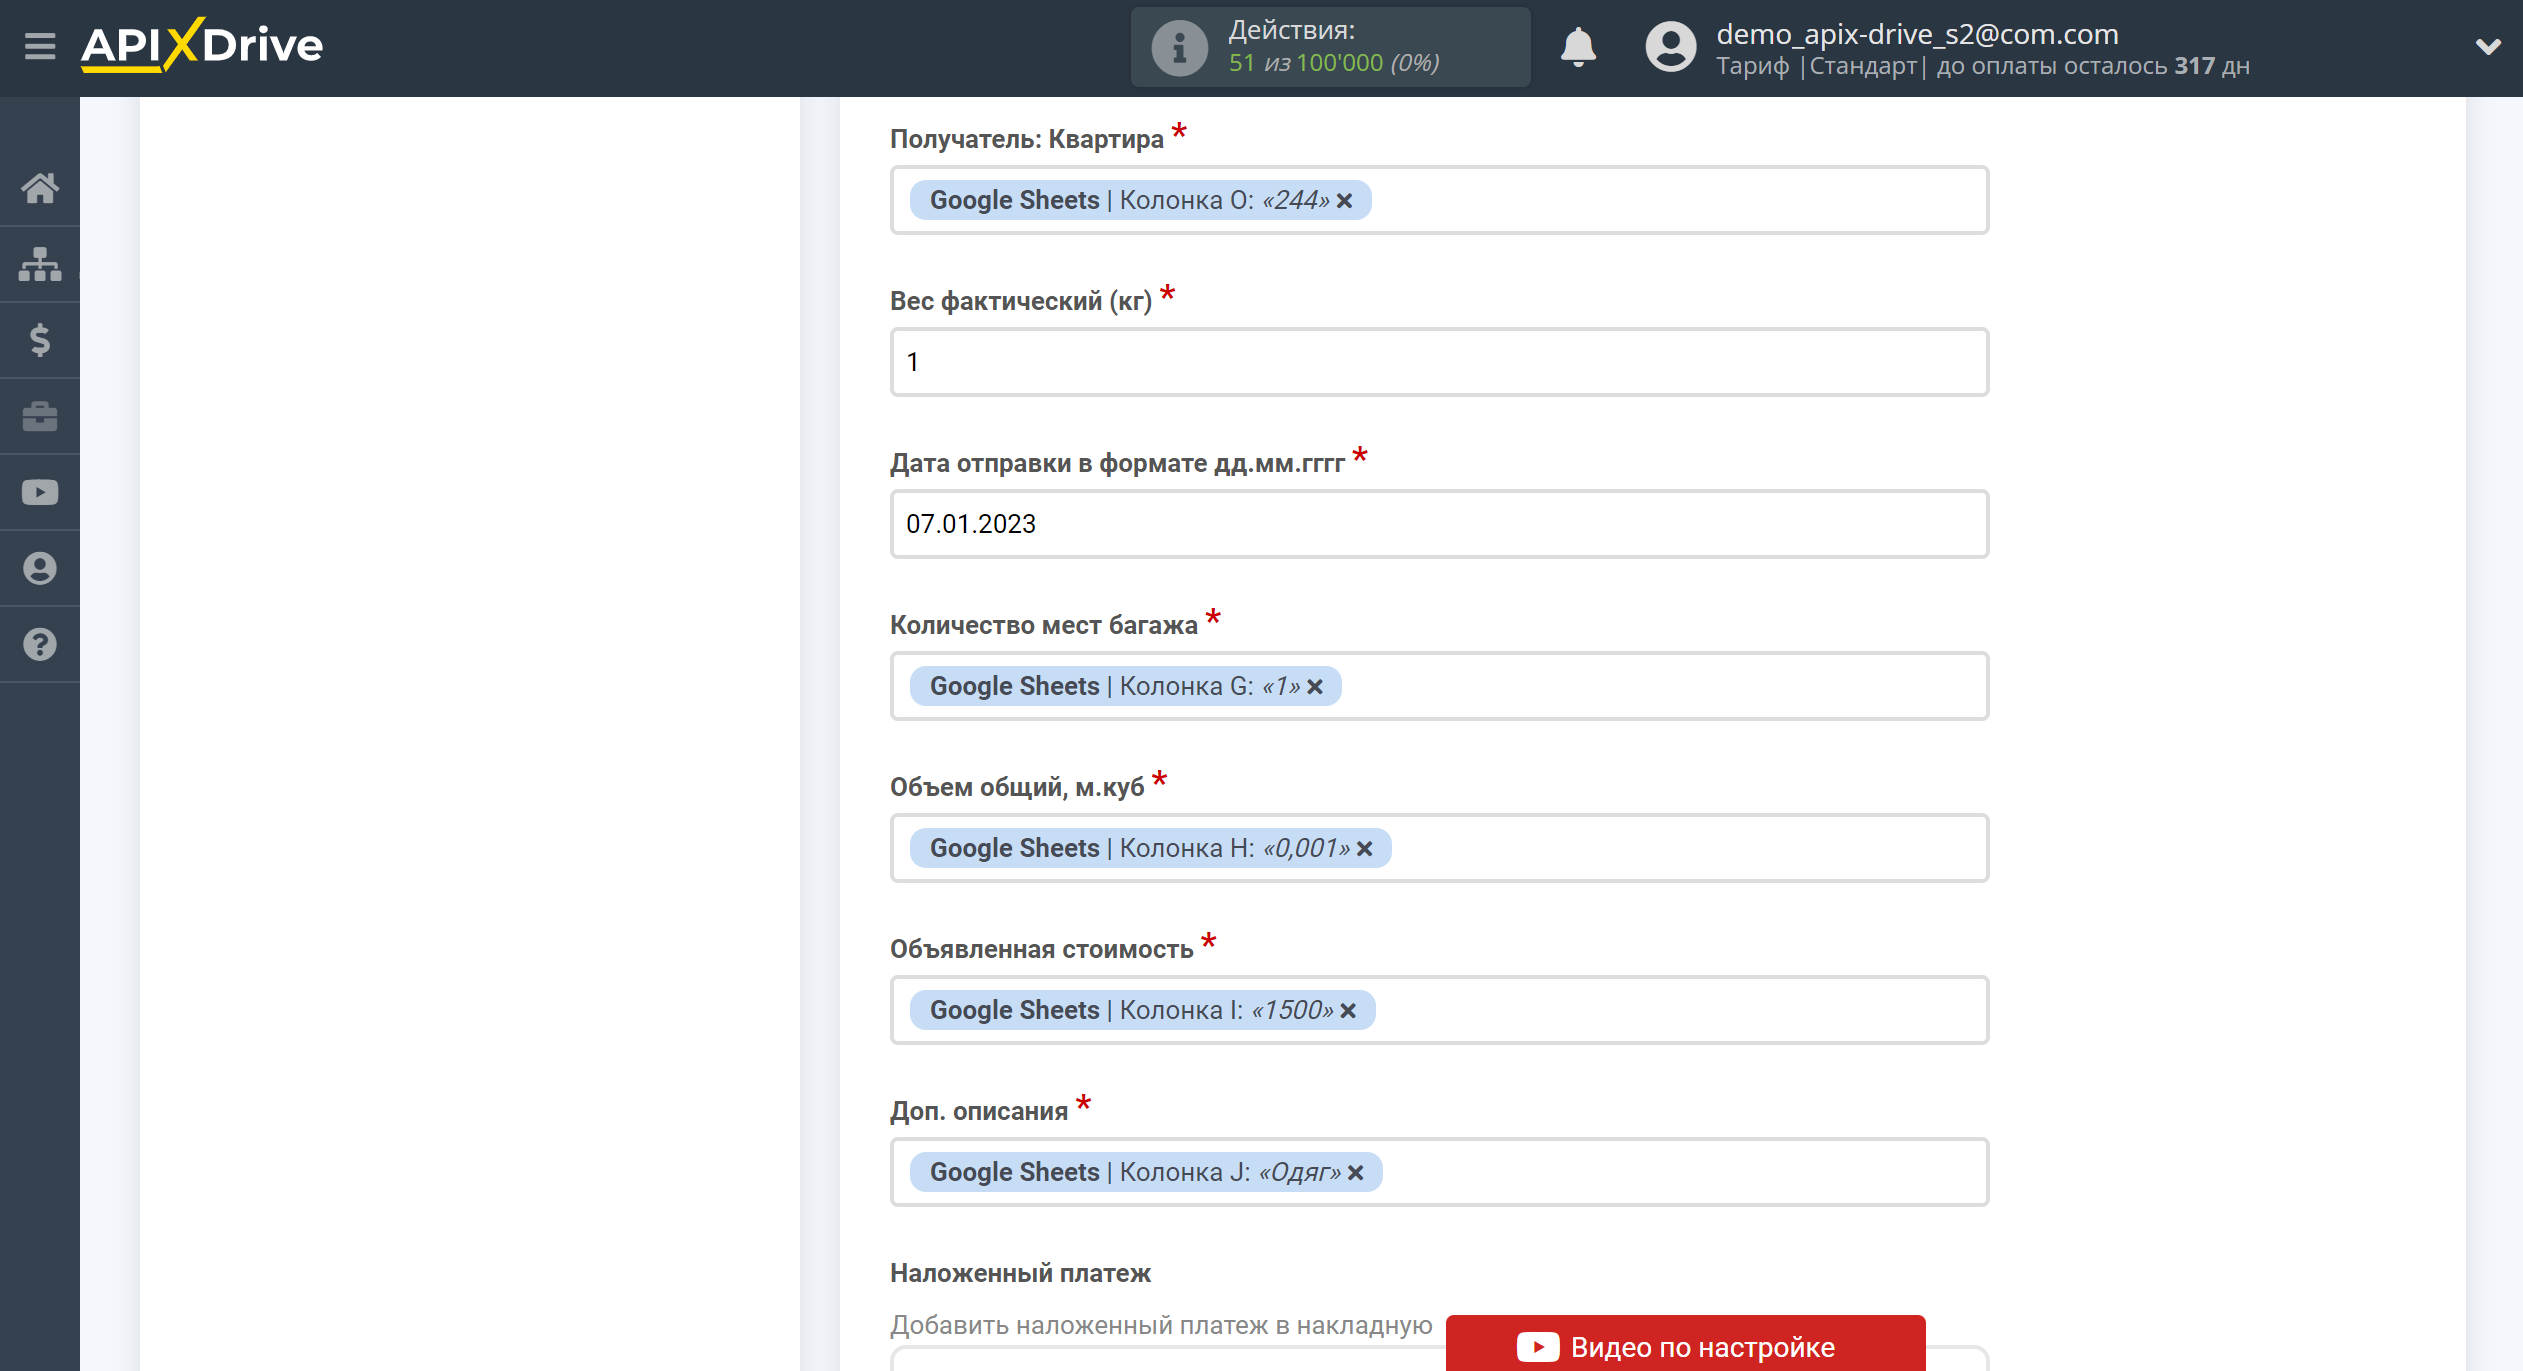Click the ApiX-Drive logo
2523x1371 pixels.
click(x=202, y=45)
